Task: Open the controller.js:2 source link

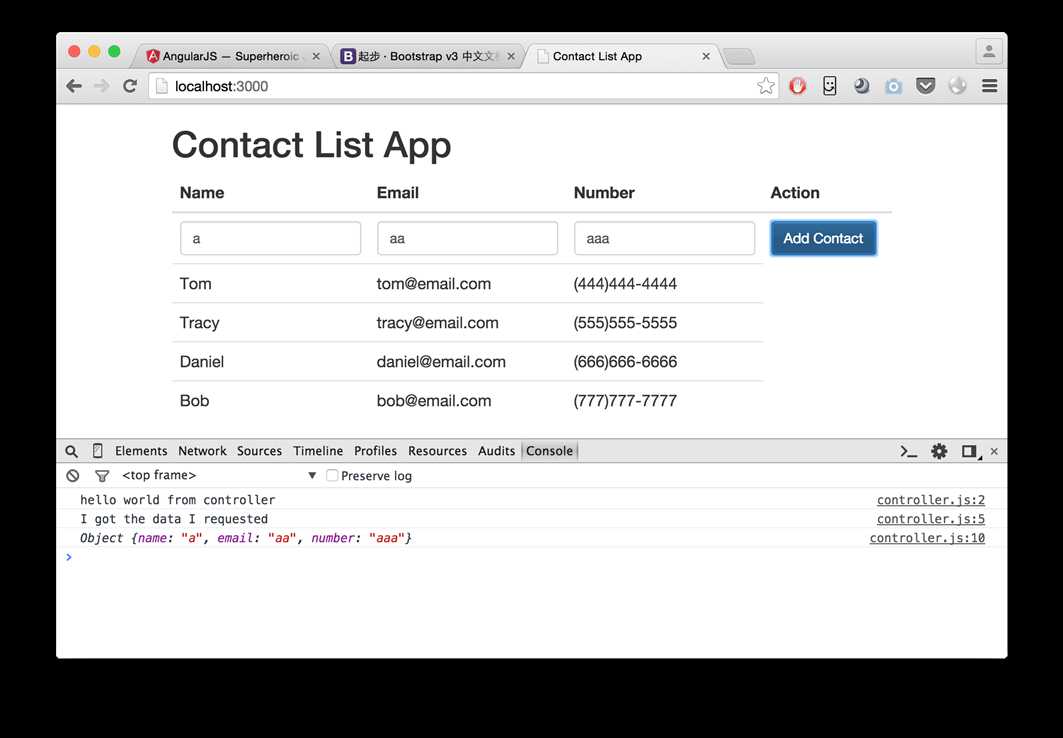Action: click(x=930, y=500)
